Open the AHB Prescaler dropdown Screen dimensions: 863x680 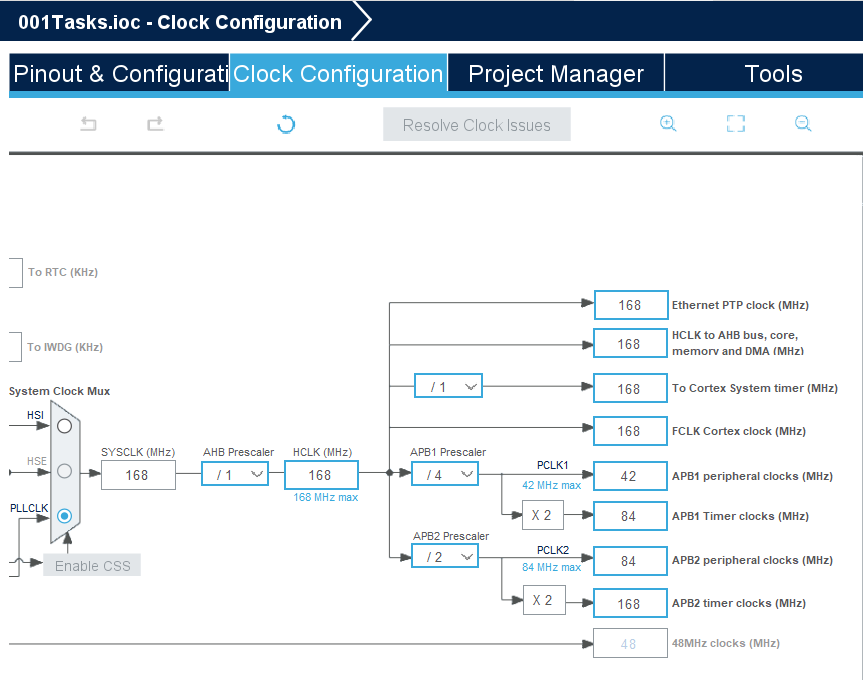click(235, 474)
